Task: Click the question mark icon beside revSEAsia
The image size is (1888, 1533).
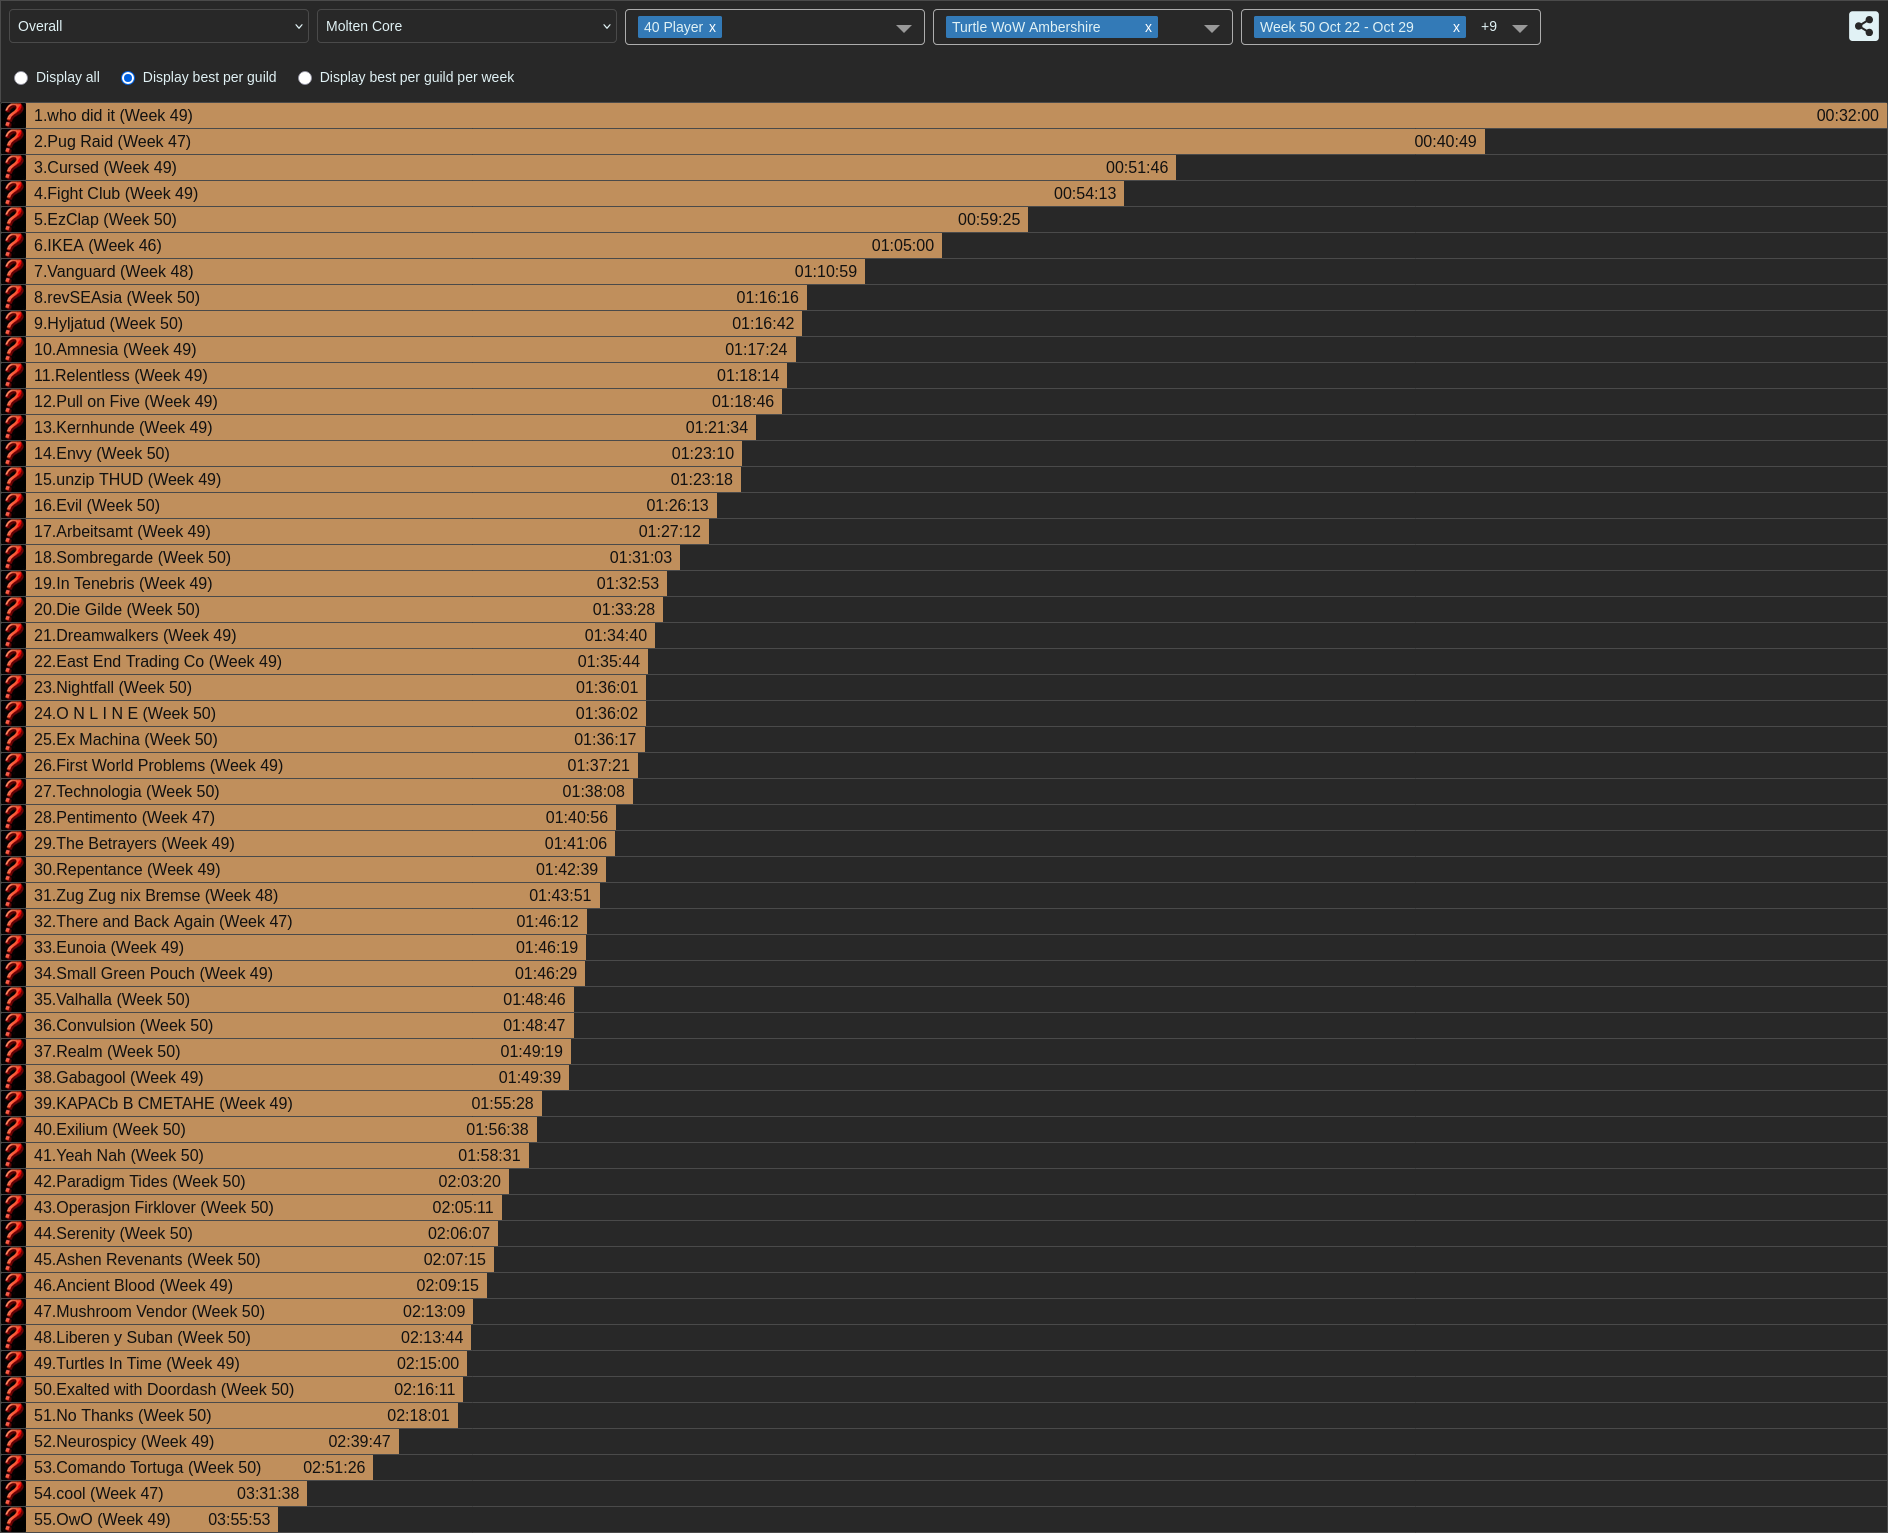Action: click(x=13, y=297)
